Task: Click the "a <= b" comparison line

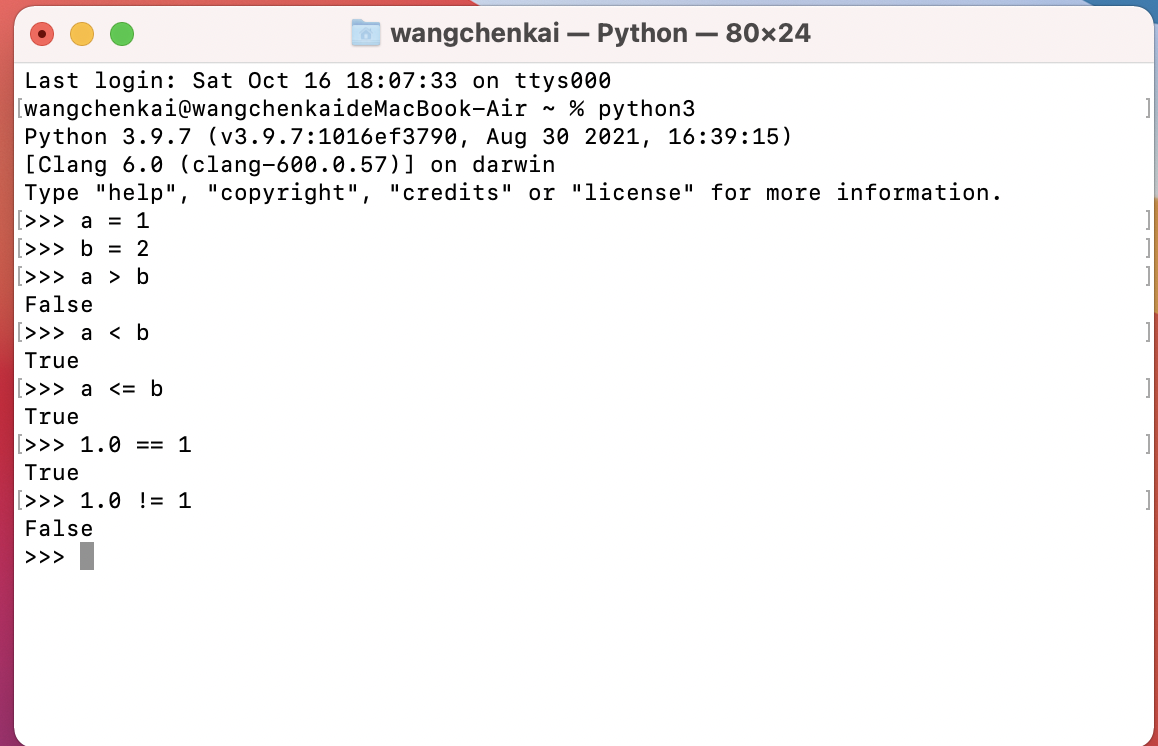Action: 122,388
